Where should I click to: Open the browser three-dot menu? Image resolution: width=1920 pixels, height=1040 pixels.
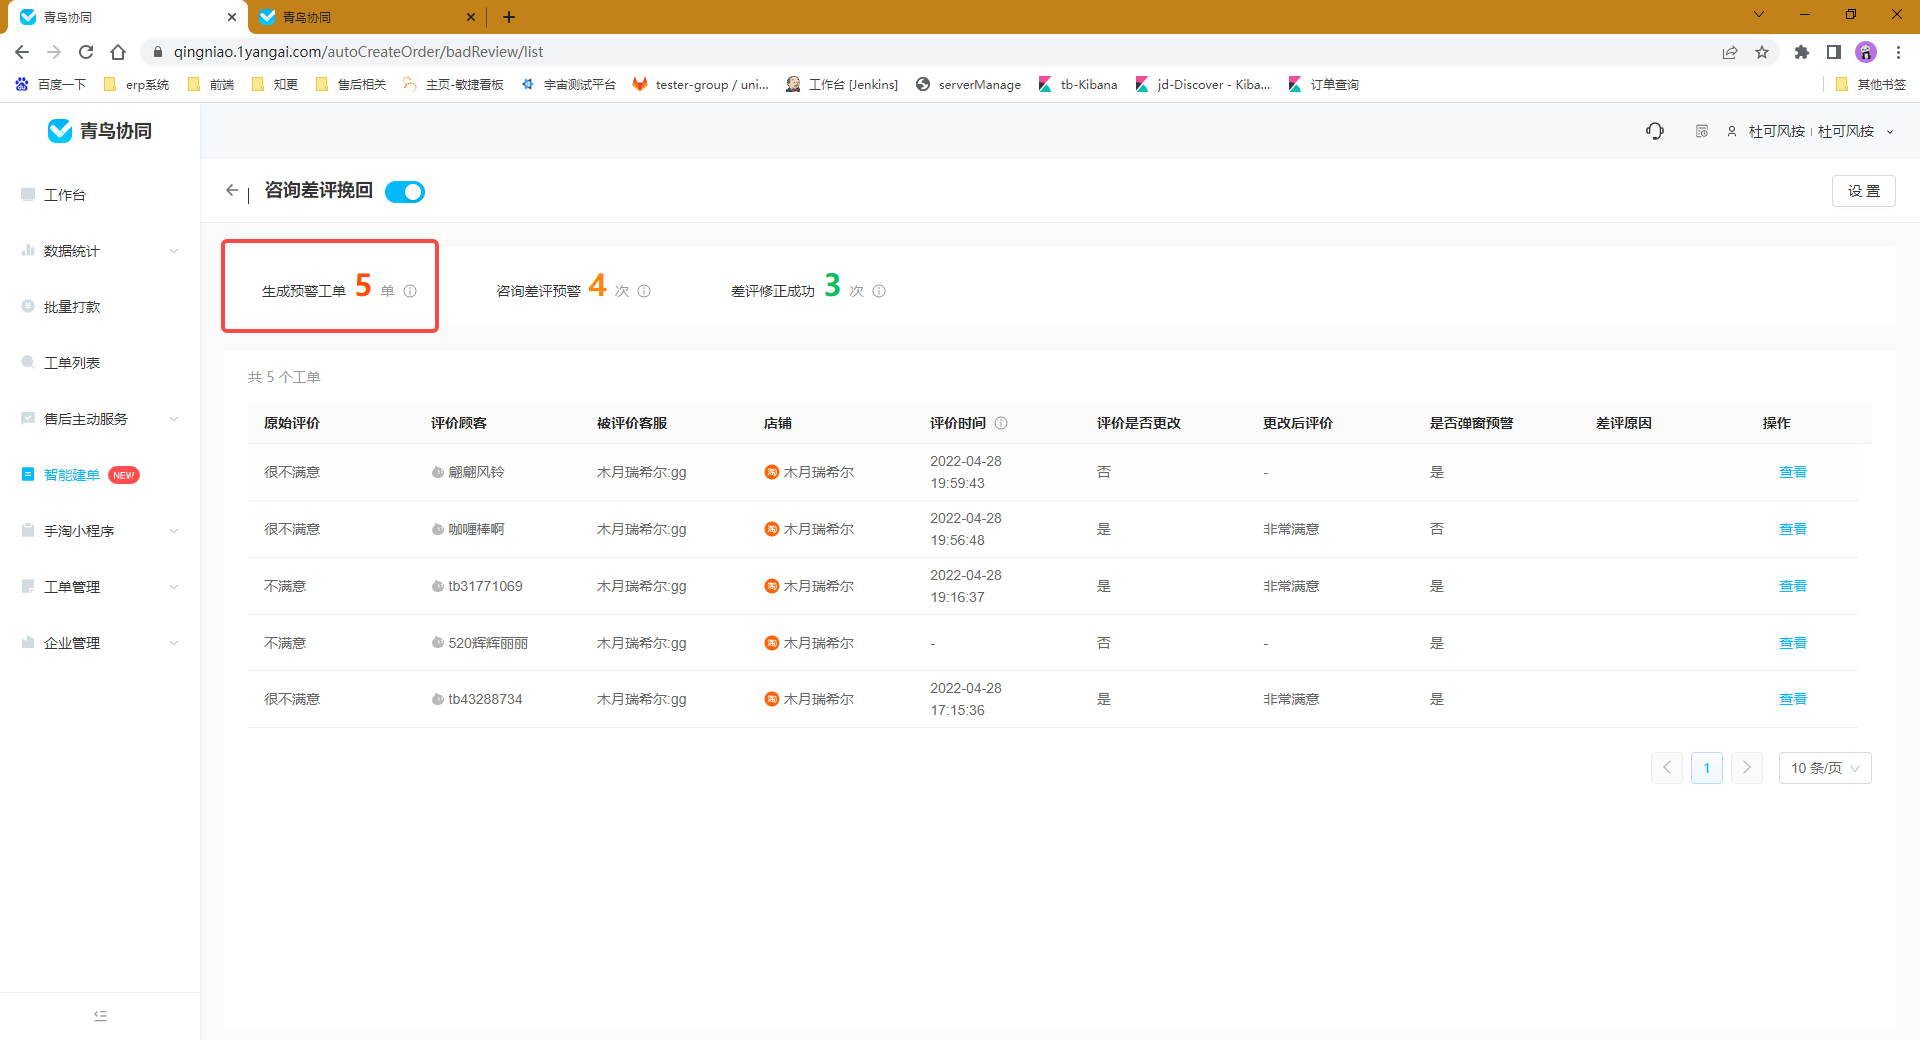point(1898,52)
